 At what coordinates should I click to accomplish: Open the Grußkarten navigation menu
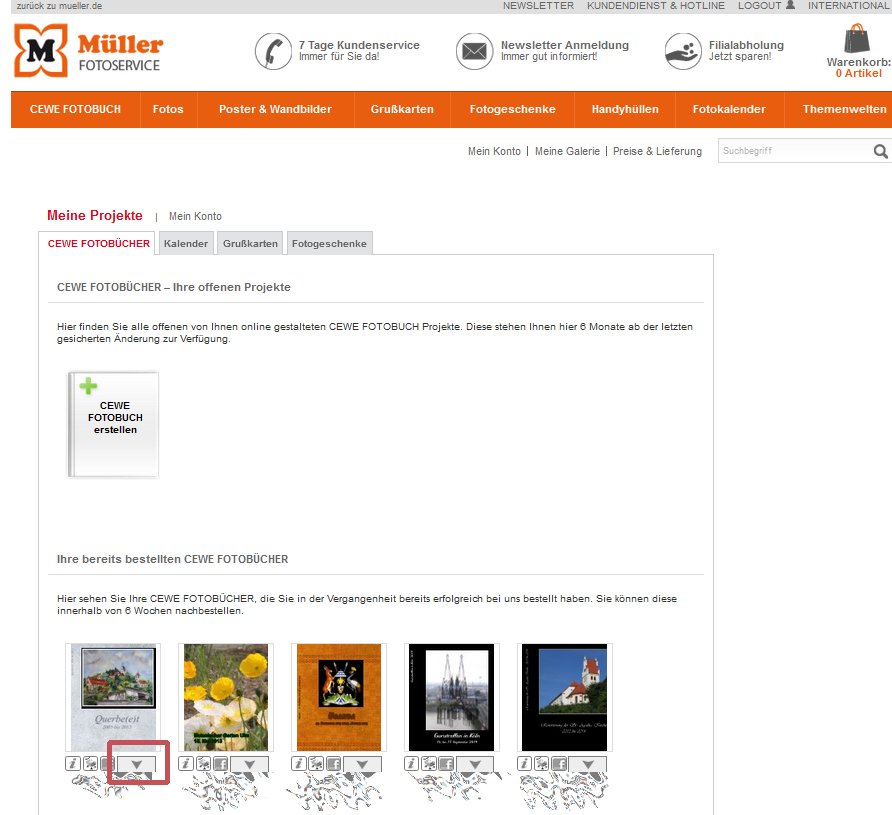(402, 109)
